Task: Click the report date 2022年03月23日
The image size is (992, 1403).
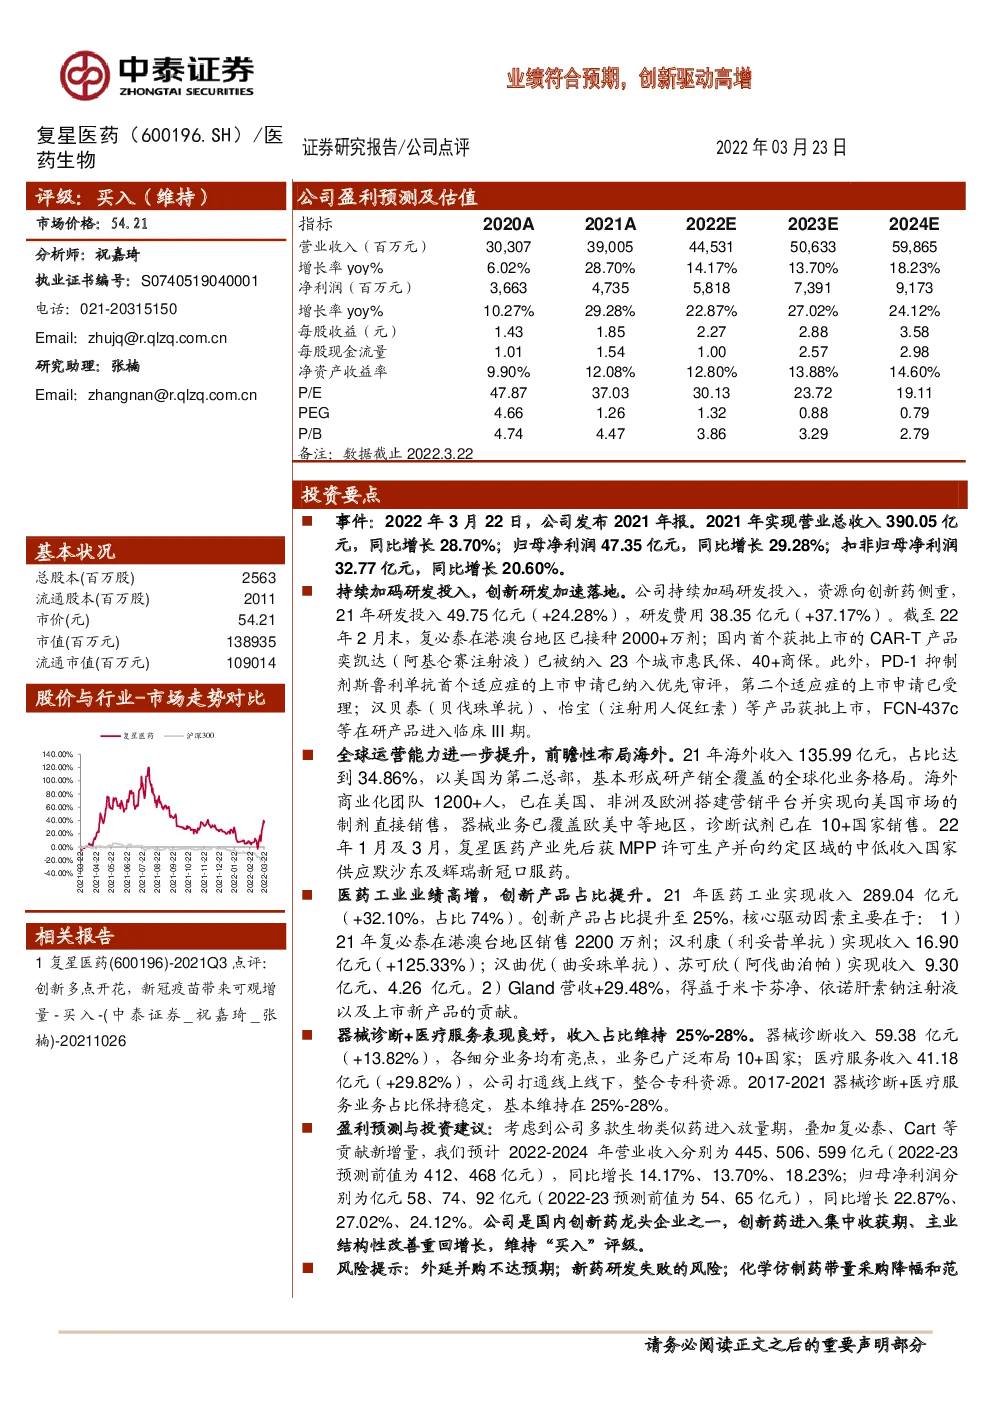Action: 781,147
